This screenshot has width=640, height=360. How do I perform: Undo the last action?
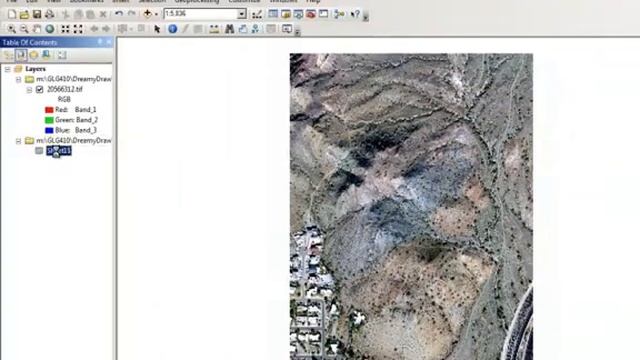[x=119, y=14]
